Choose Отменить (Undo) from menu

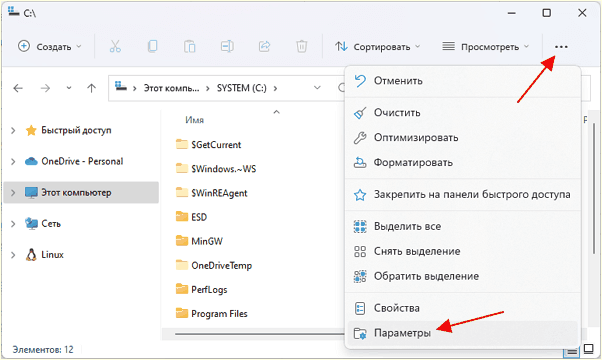[463, 81]
